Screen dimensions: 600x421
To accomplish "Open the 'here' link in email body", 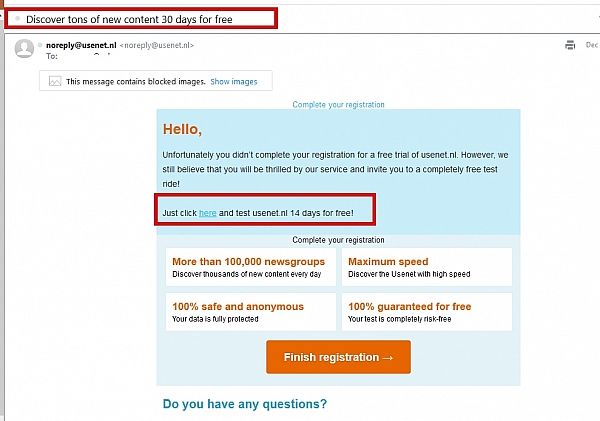I will (x=207, y=213).
